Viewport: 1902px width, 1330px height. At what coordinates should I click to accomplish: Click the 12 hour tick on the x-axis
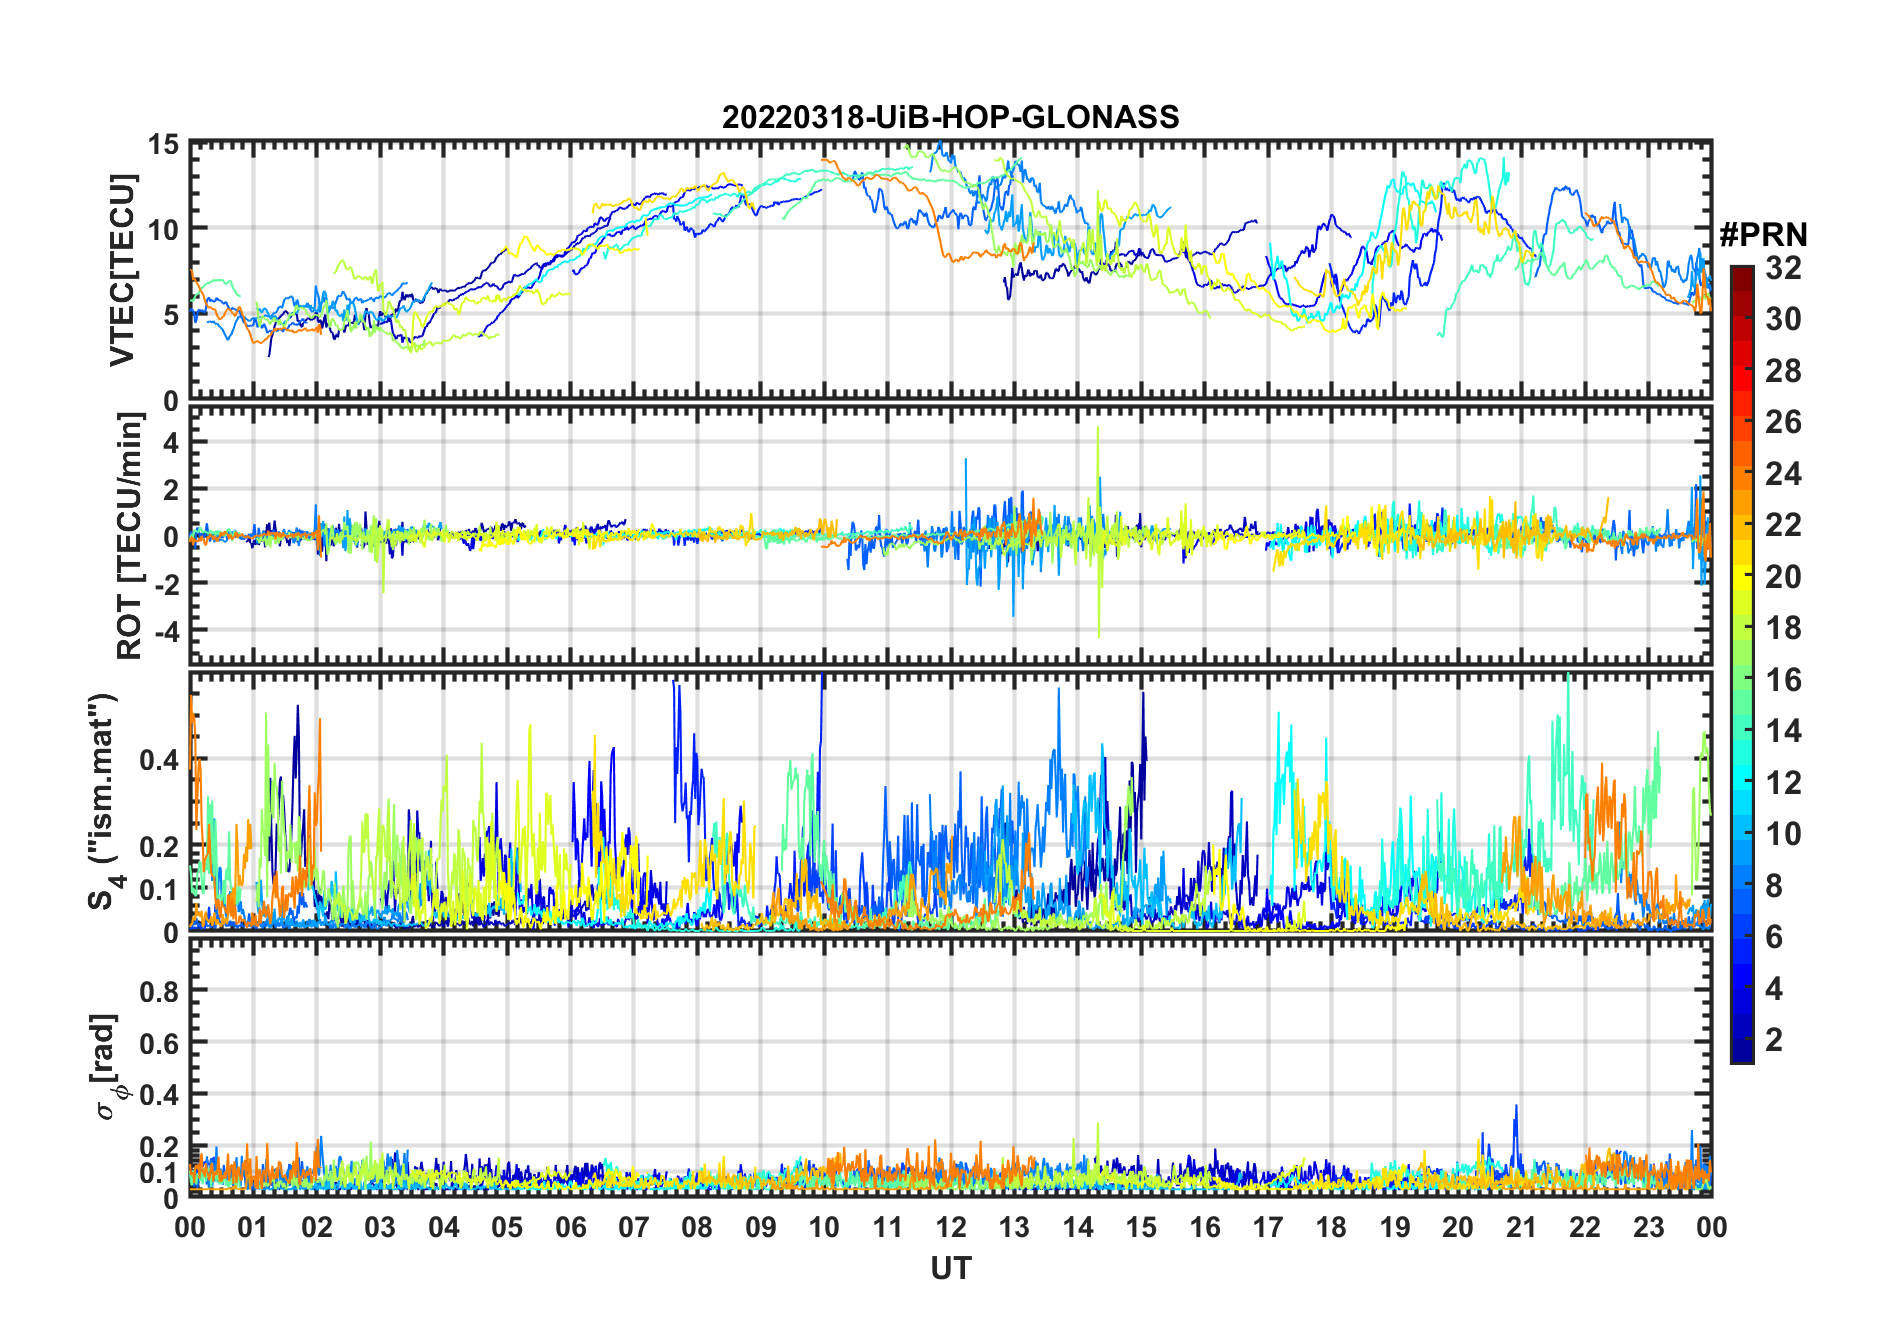click(x=950, y=1227)
